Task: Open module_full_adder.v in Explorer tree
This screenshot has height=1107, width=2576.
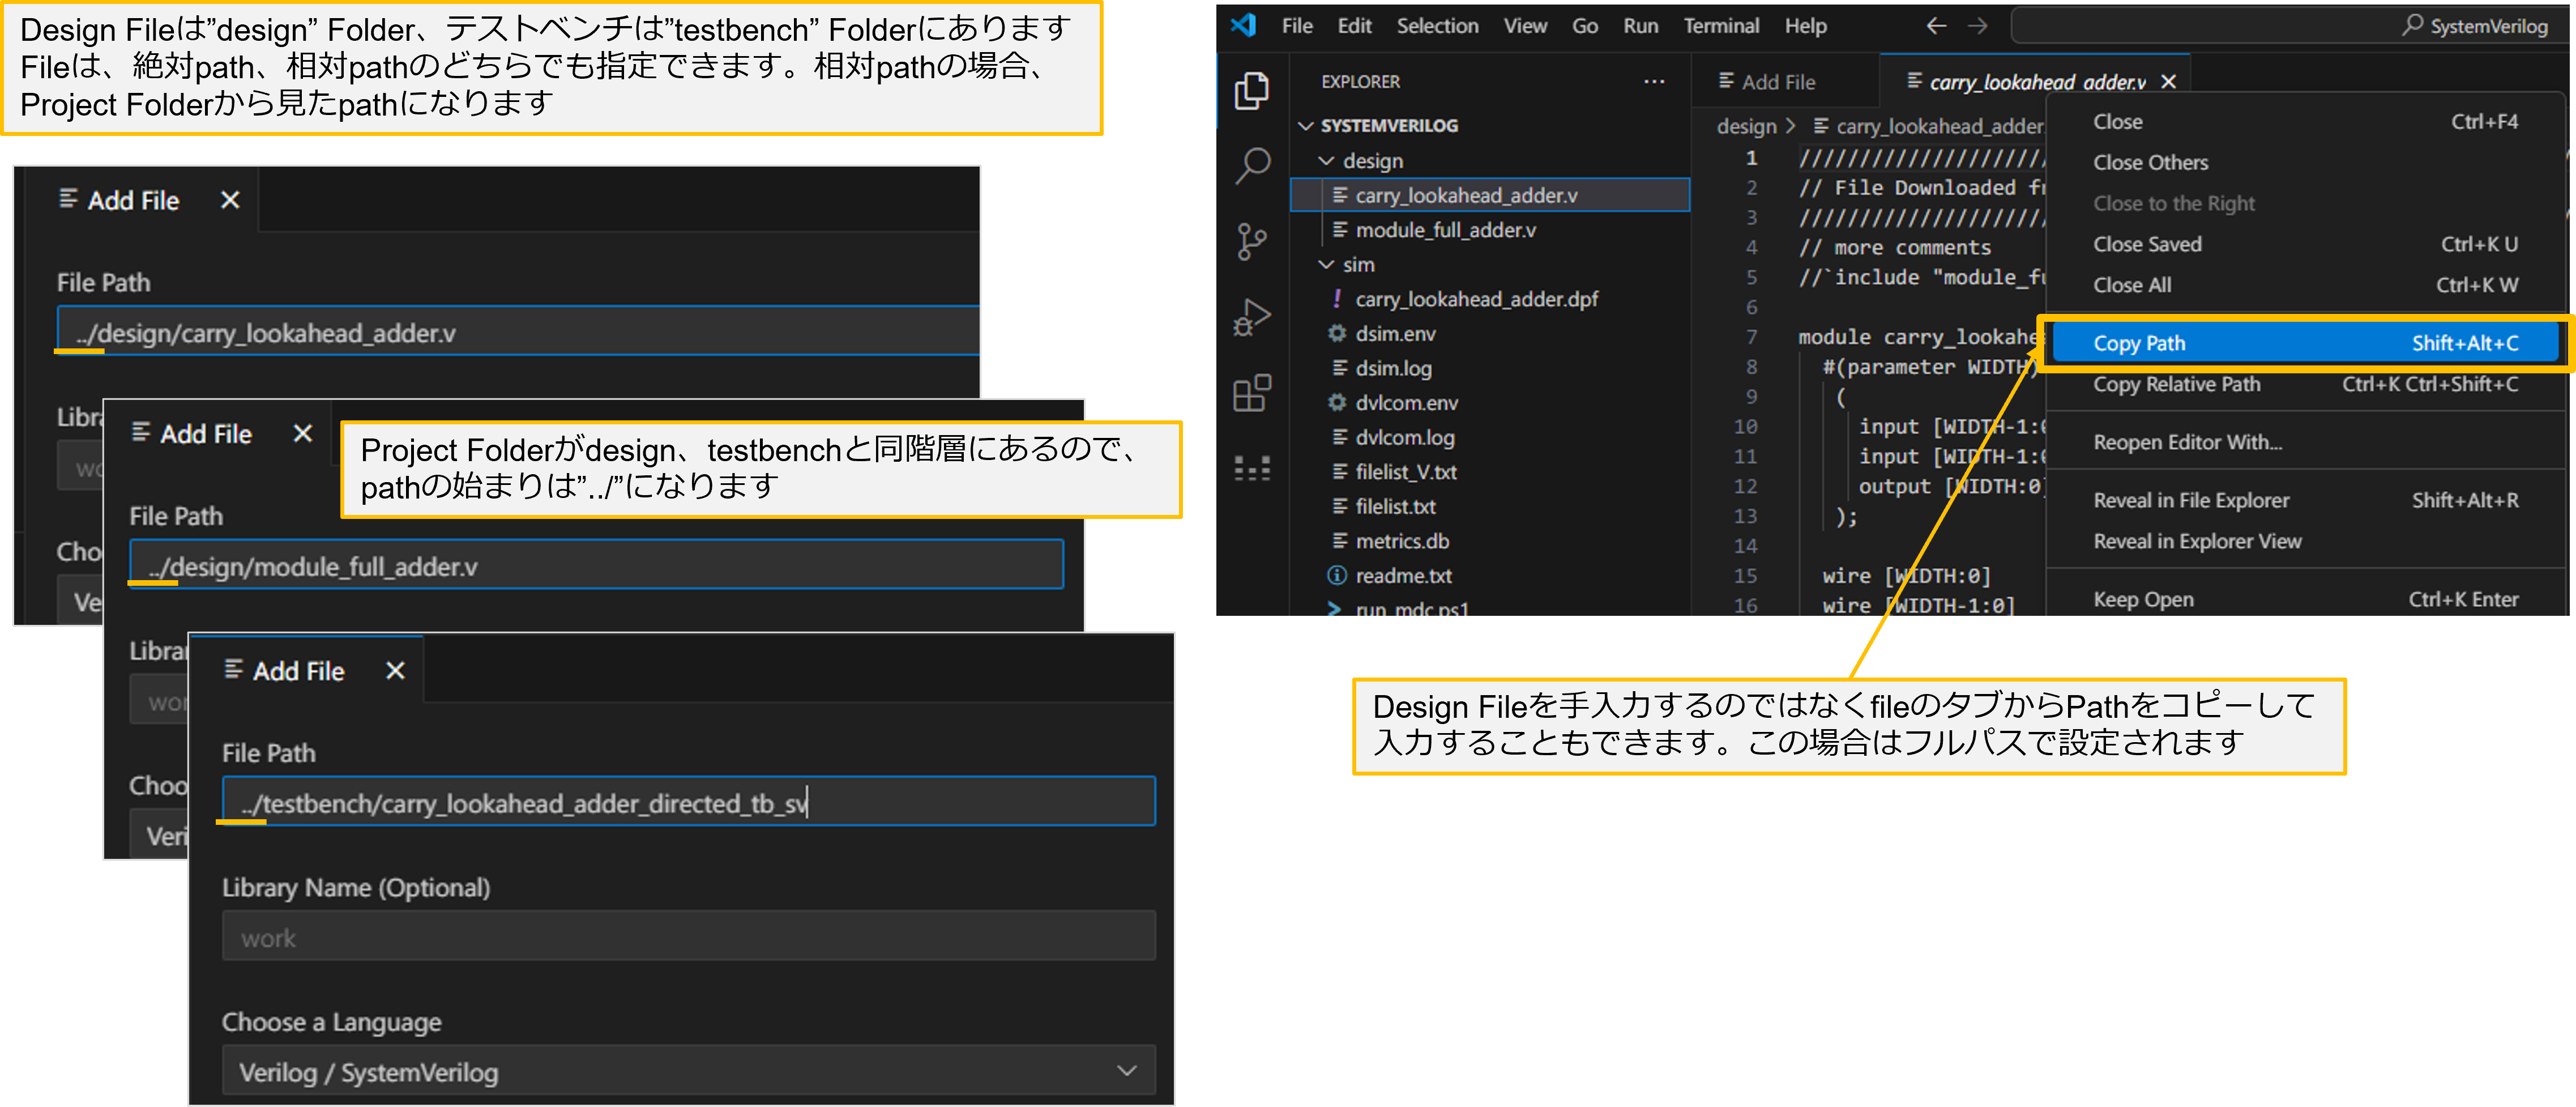Action: point(1489,229)
